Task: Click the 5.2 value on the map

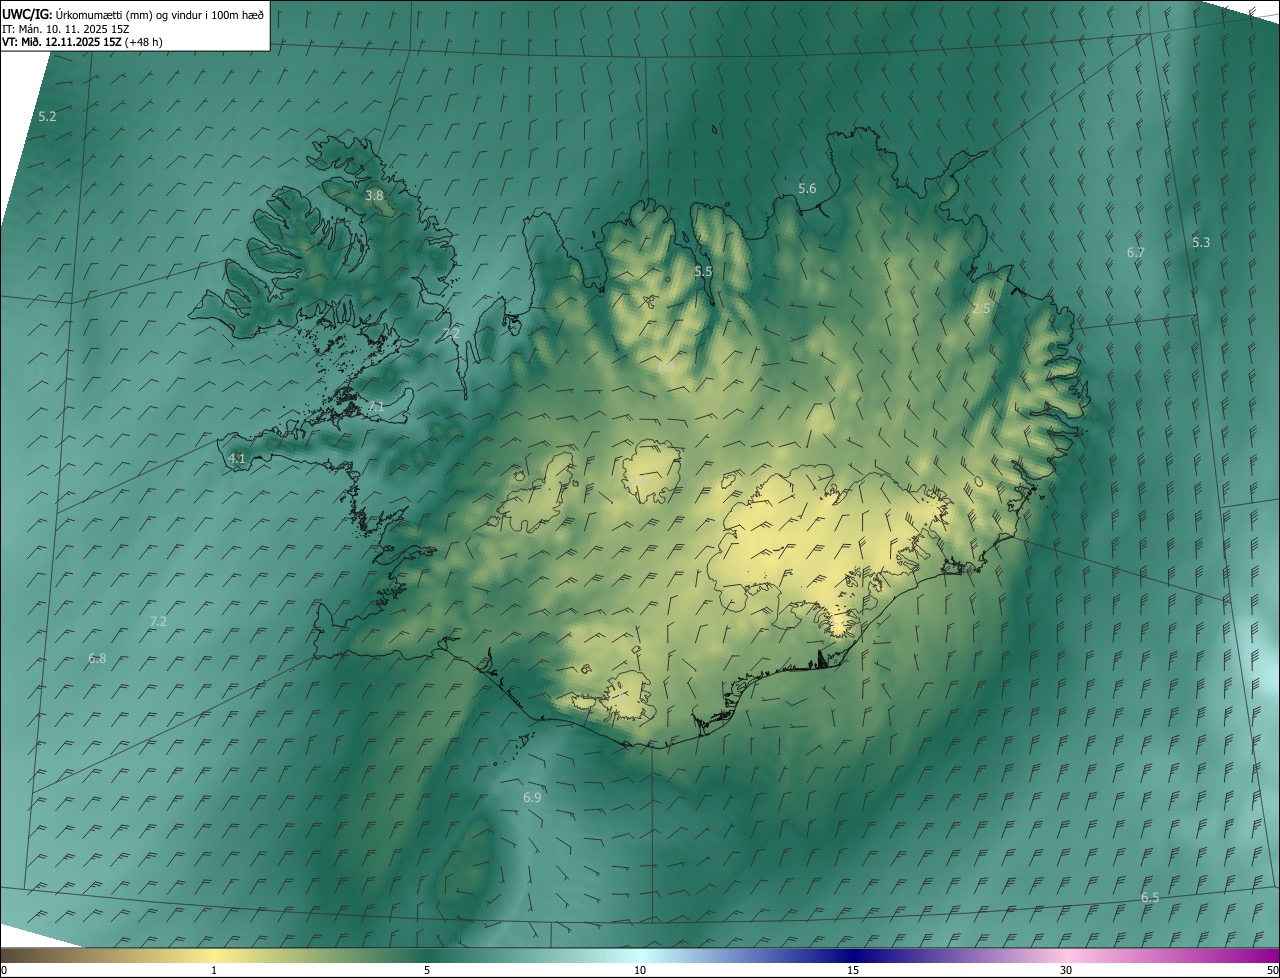Action: 47,117
